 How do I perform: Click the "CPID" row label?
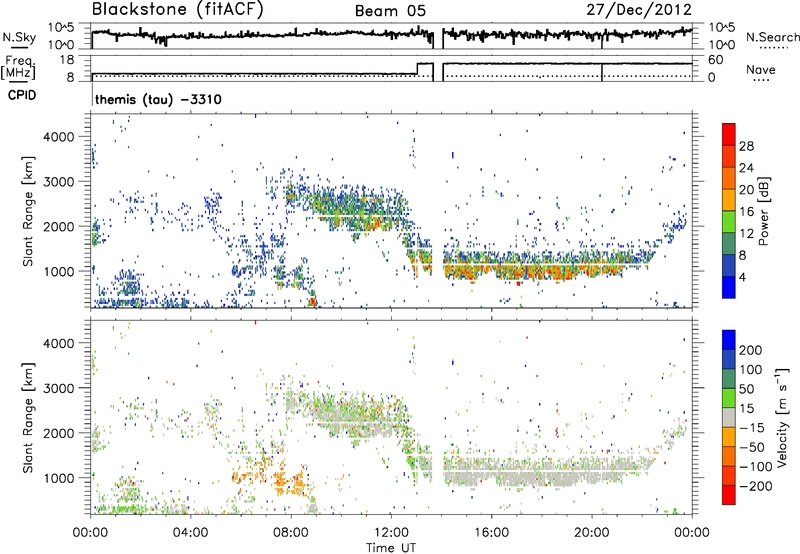22,95
